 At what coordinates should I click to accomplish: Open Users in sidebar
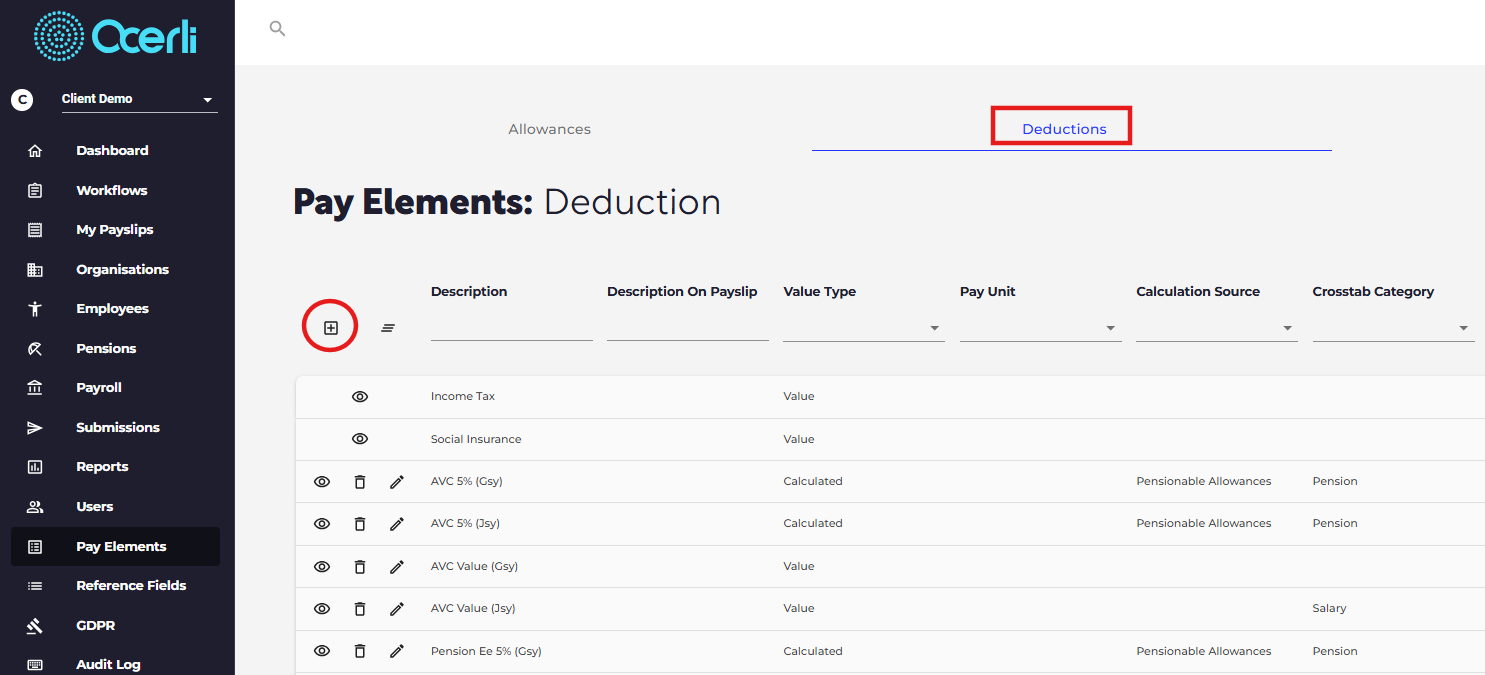pyautogui.click(x=95, y=507)
